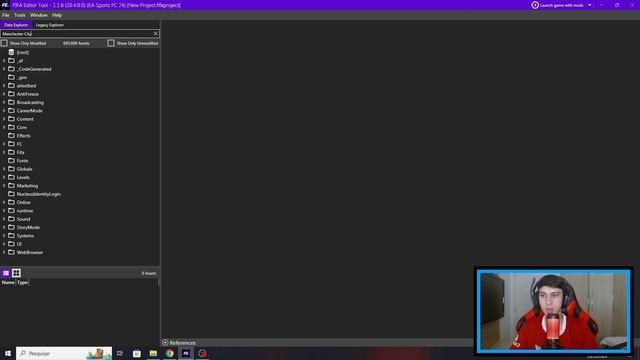Clear the Manchester City search text
Image resolution: width=640 pixels, height=360 pixels.
coord(156,33)
